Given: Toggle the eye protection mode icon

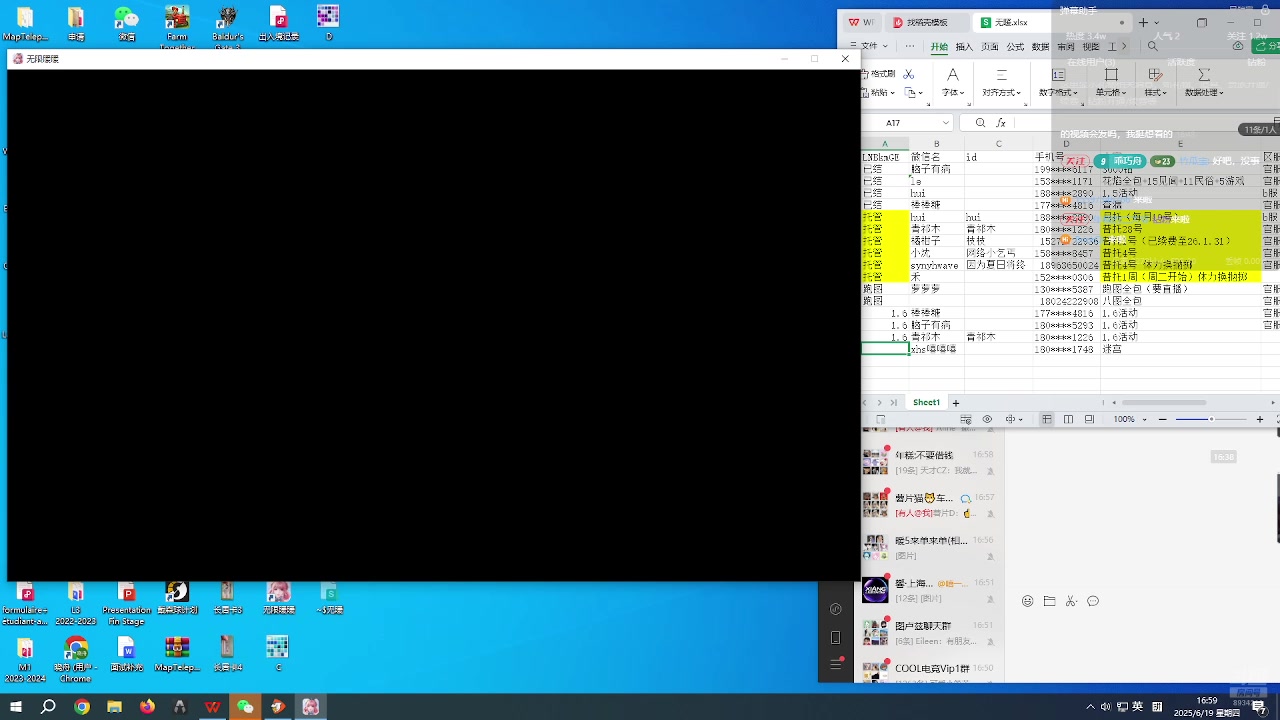Looking at the screenshot, I should 987,419.
